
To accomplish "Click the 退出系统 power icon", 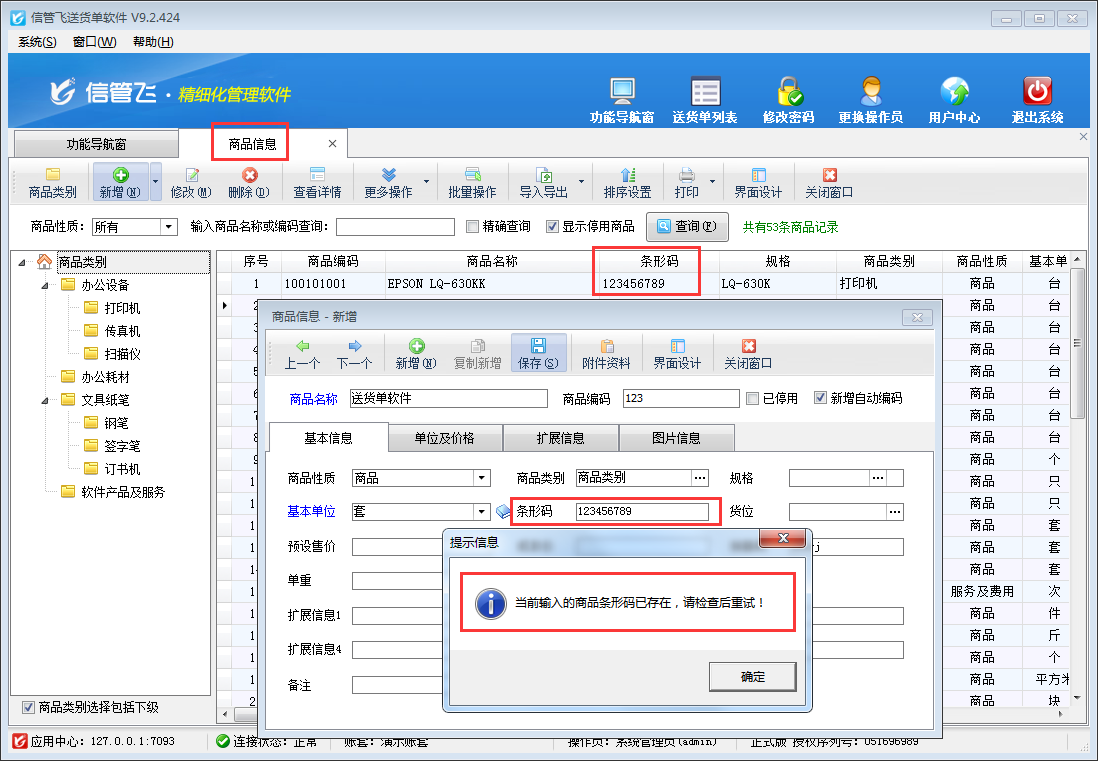I will (1037, 92).
